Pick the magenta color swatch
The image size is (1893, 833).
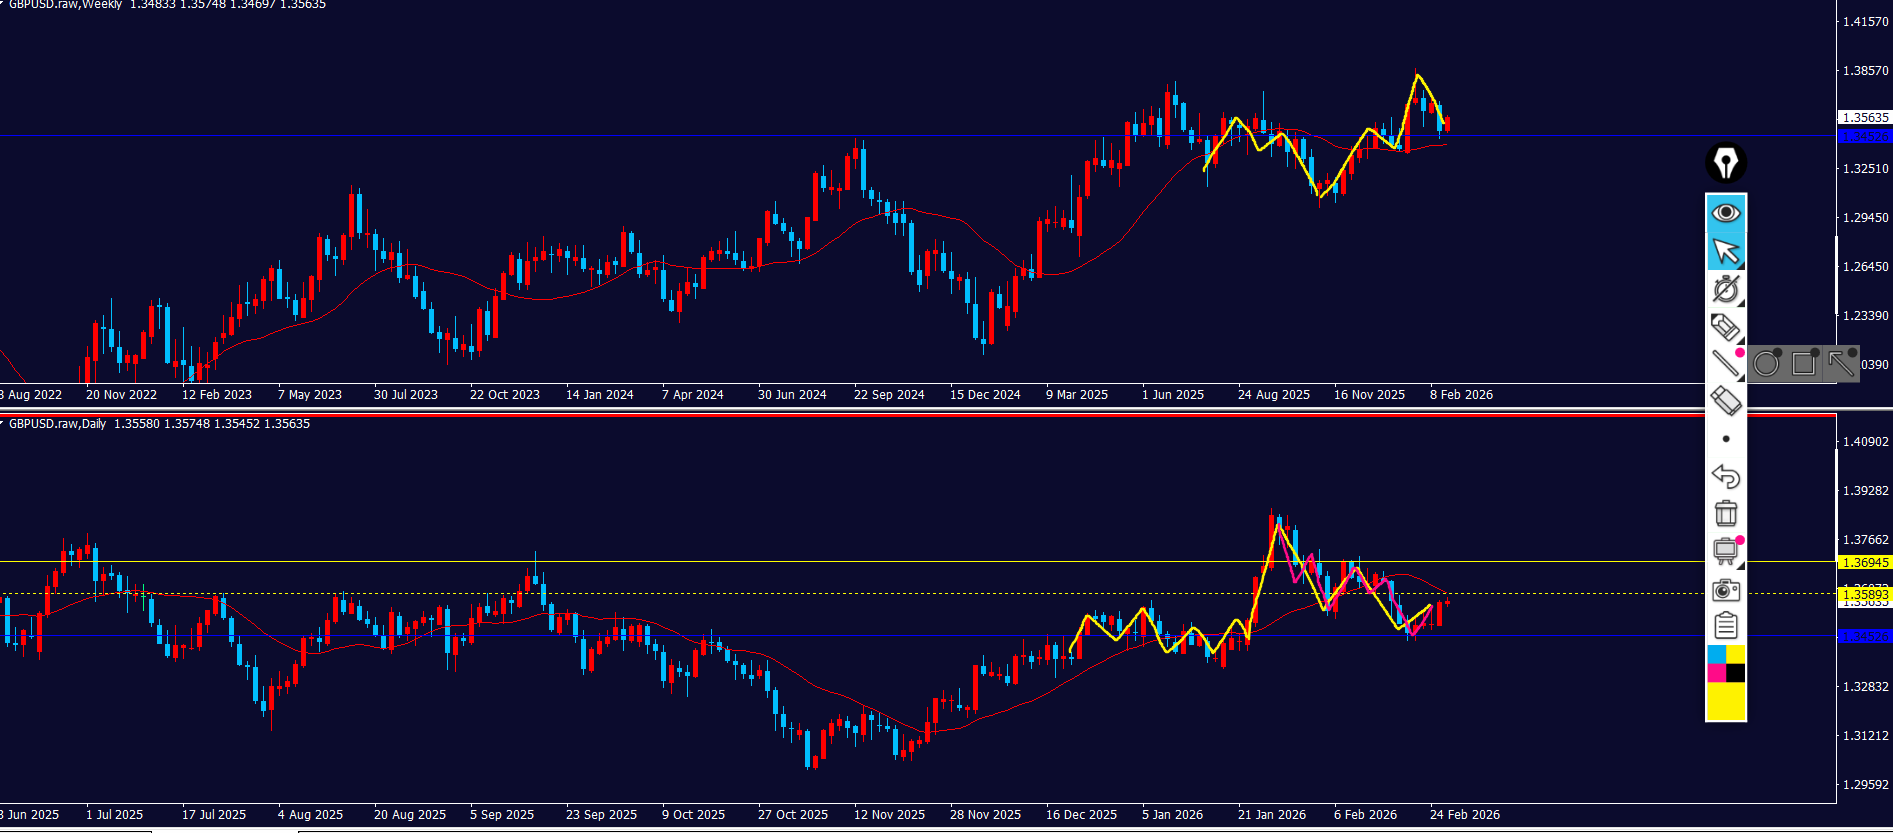[x=1716, y=673]
